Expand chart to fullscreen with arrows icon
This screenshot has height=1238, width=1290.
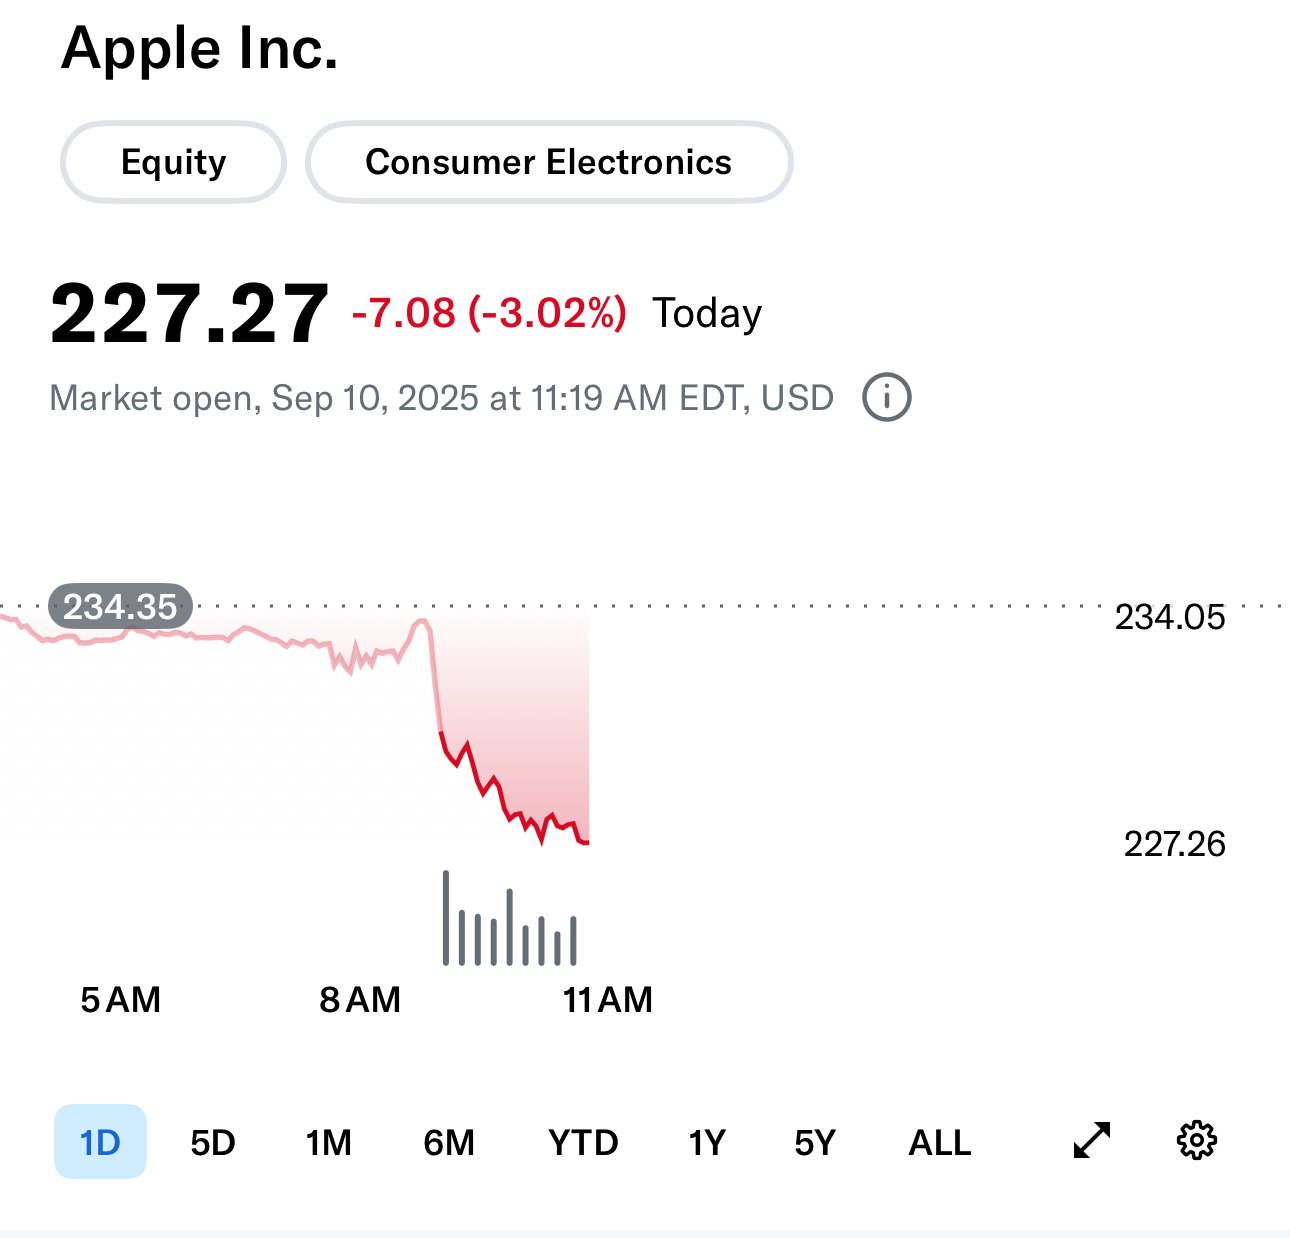click(x=1092, y=1140)
